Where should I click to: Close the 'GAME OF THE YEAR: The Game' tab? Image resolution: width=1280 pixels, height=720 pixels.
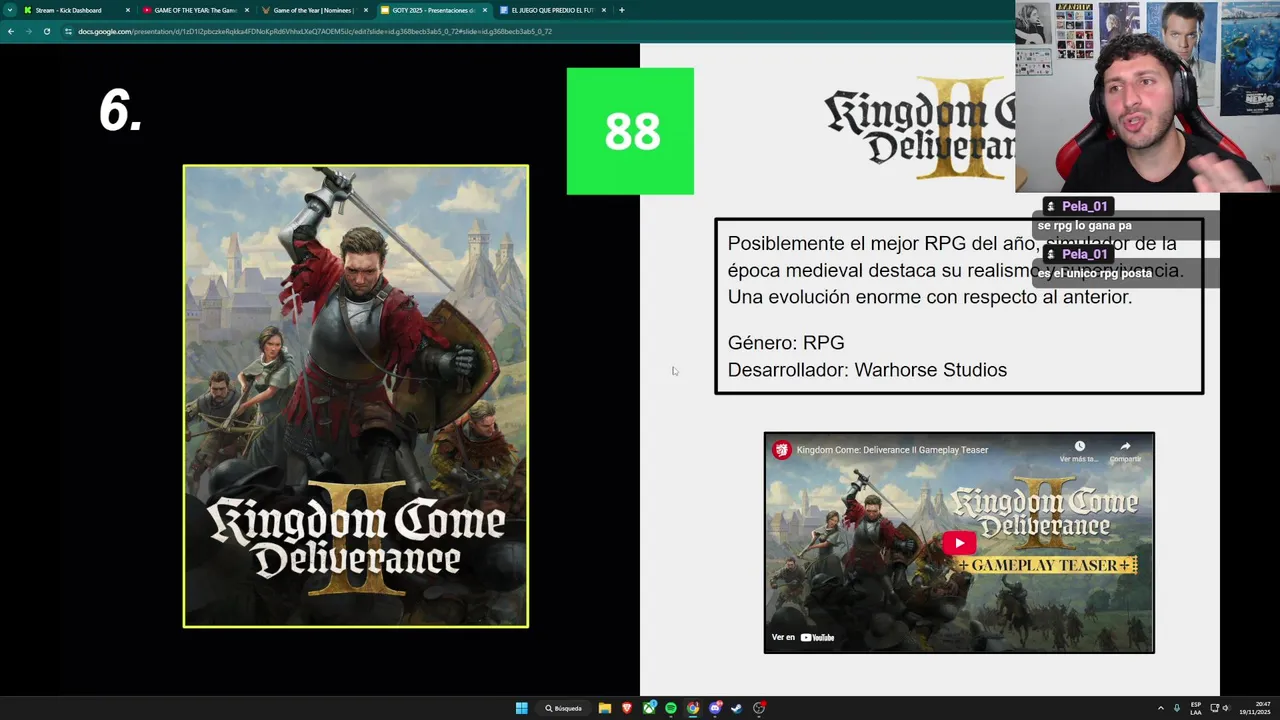(247, 10)
